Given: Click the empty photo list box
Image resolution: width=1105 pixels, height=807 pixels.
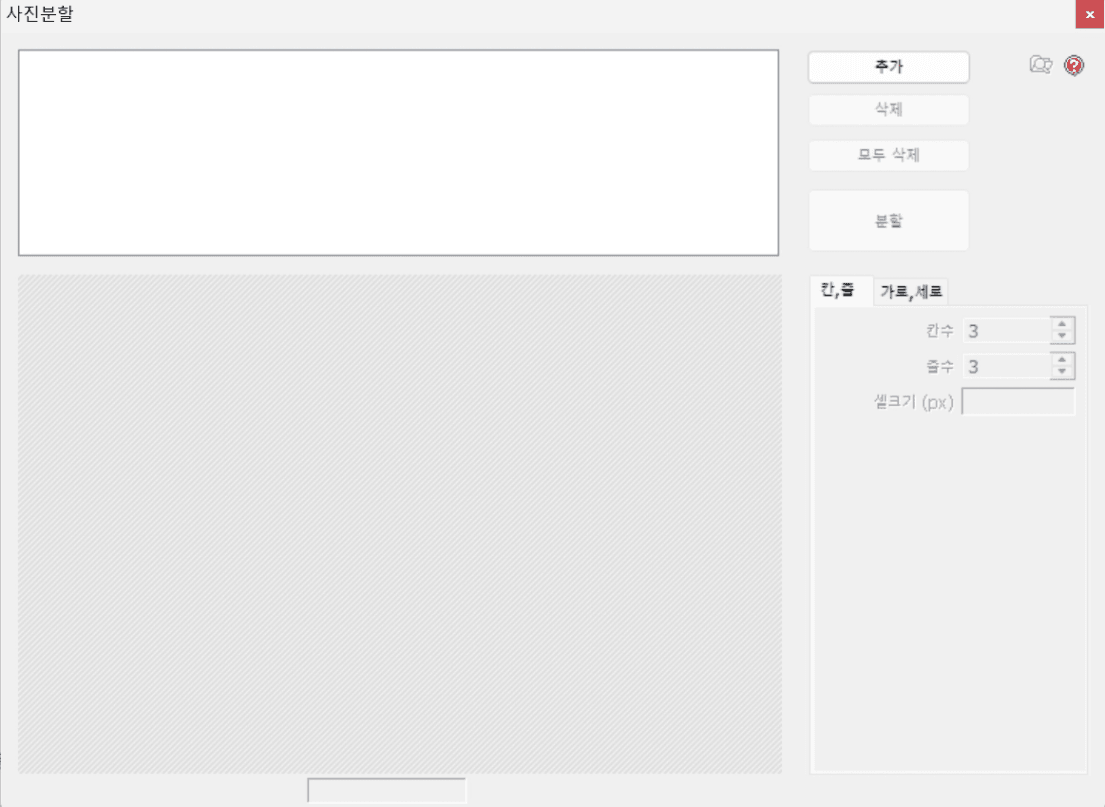Looking at the screenshot, I should pos(398,152).
